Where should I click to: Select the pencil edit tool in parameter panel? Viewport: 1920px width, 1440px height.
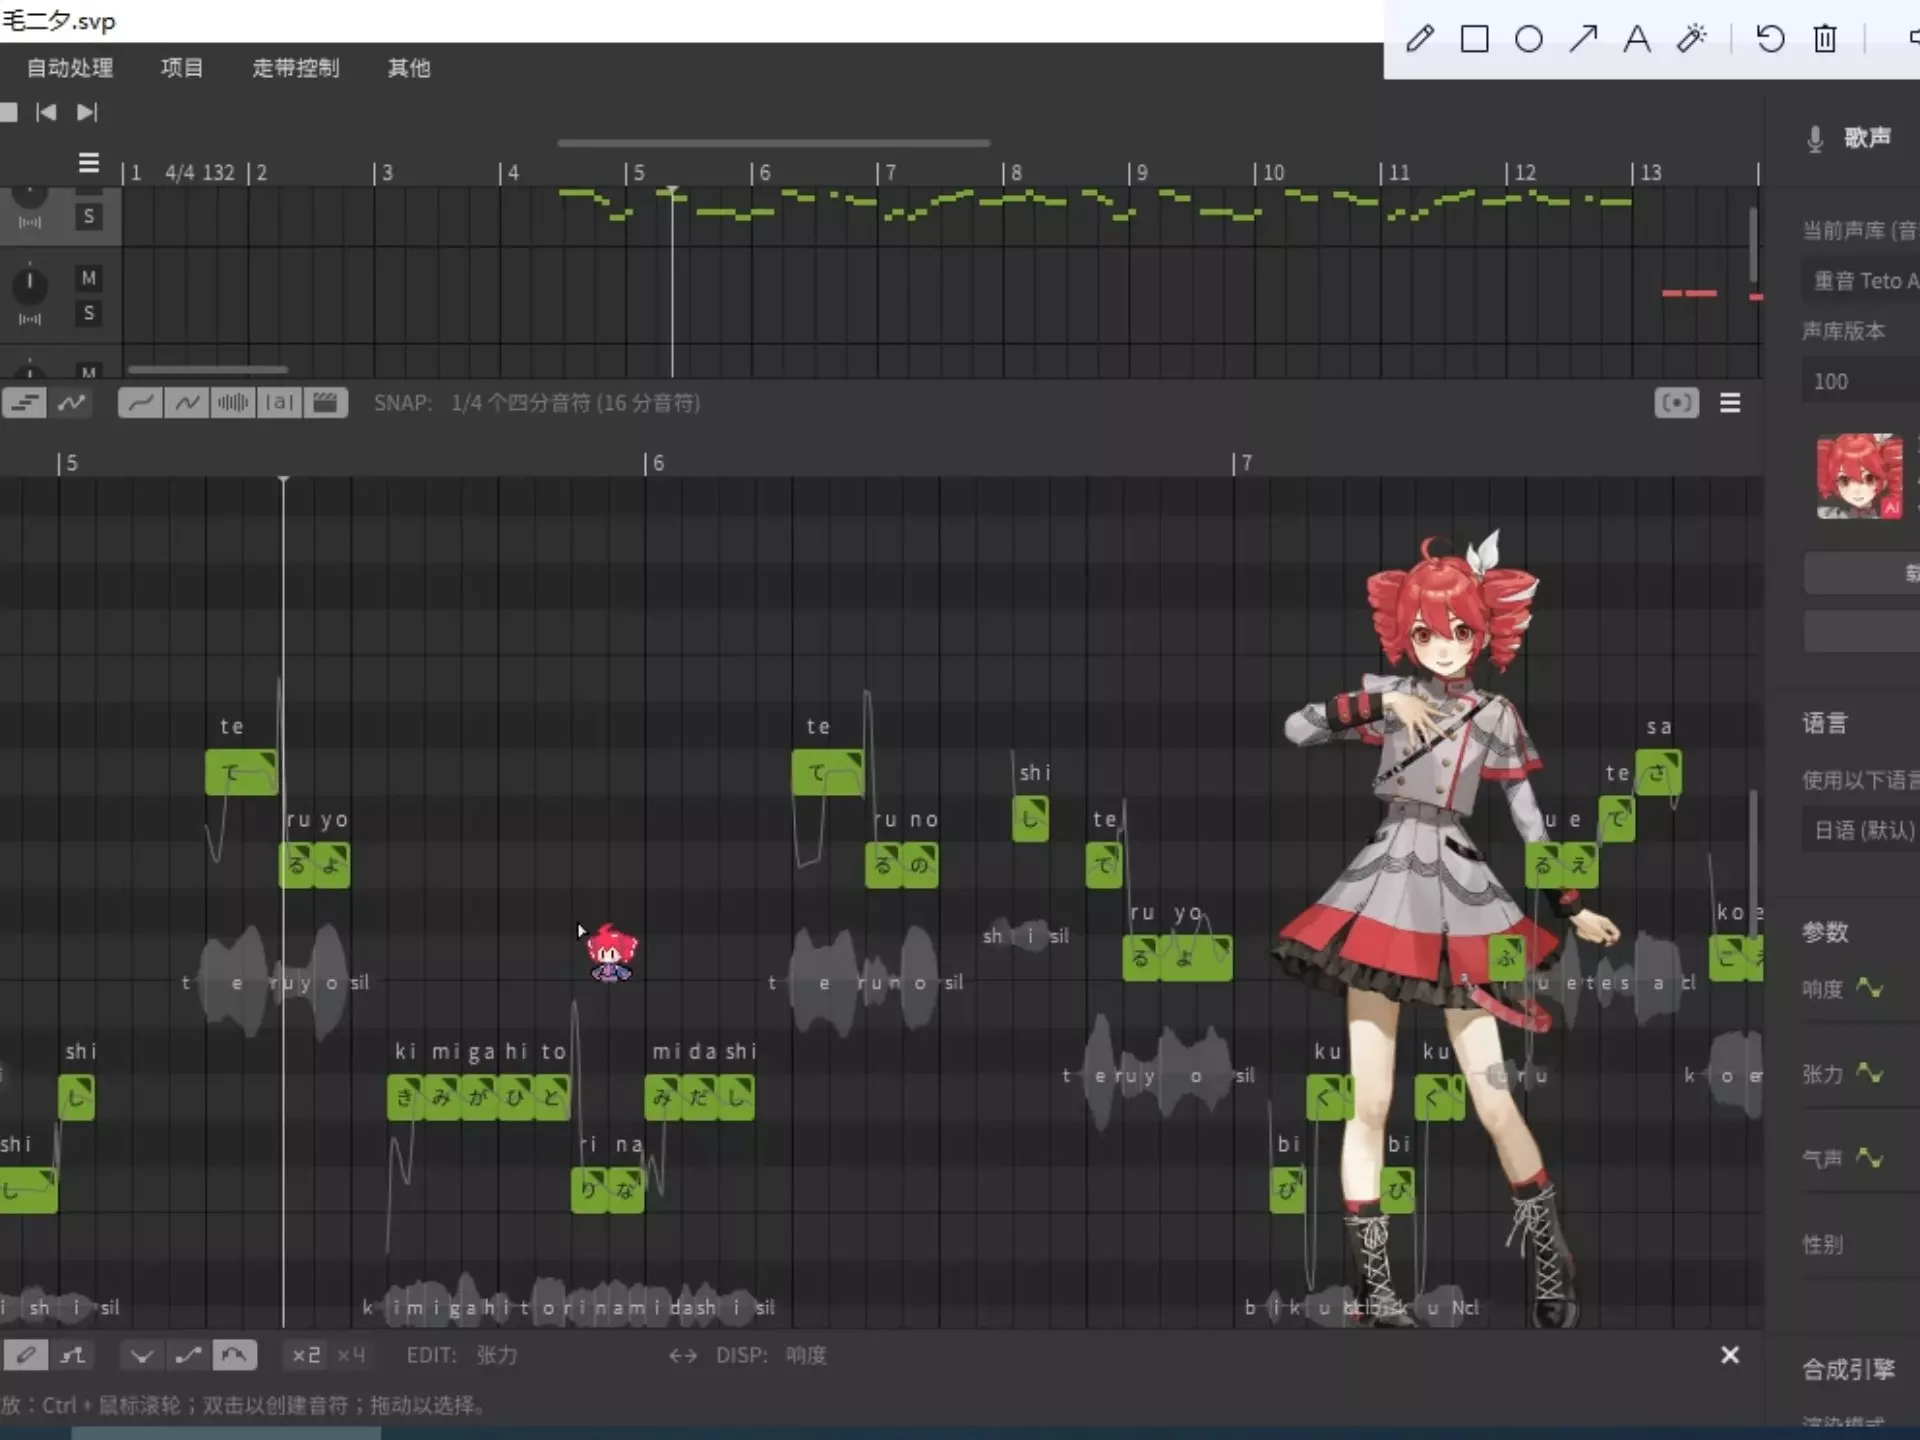pos(26,1355)
